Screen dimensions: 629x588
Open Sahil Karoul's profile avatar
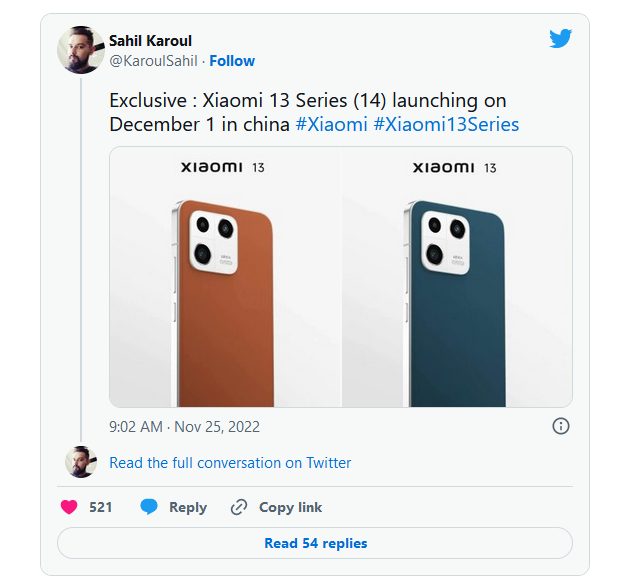pyautogui.click(x=80, y=49)
